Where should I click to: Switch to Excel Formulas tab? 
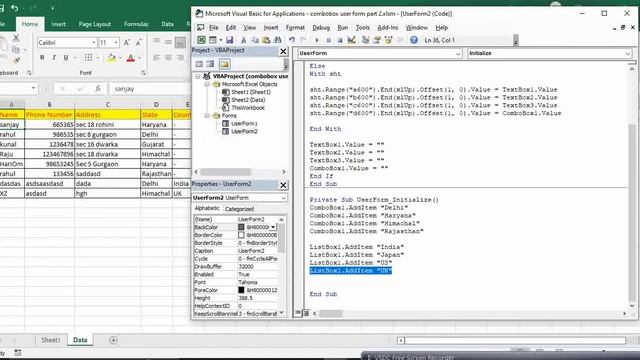pyautogui.click(x=136, y=24)
